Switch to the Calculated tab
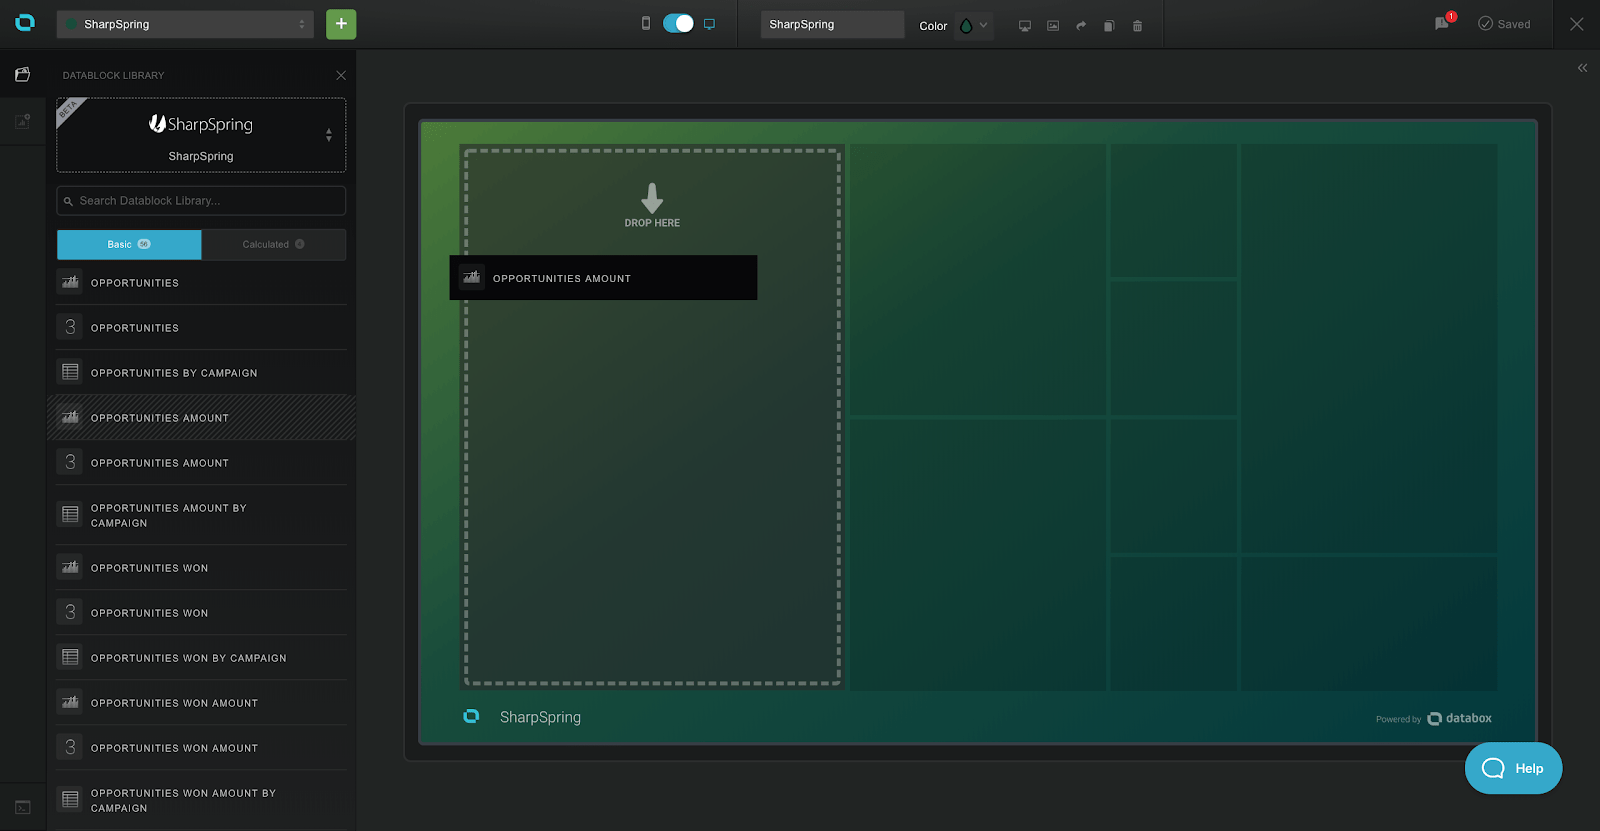 274,244
